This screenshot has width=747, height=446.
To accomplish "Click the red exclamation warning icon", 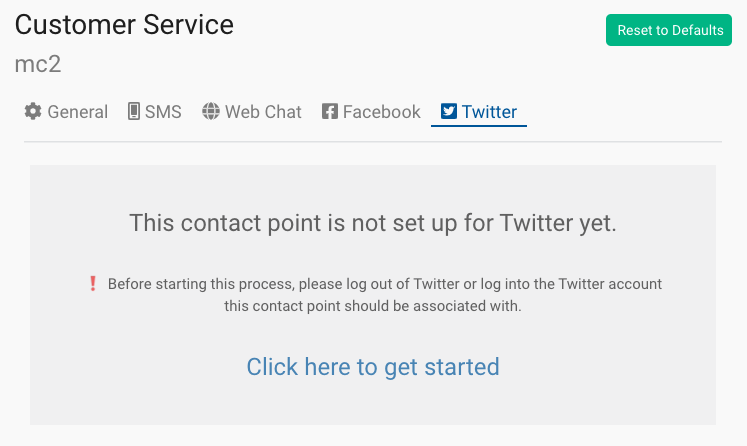I will click(93, 284).
